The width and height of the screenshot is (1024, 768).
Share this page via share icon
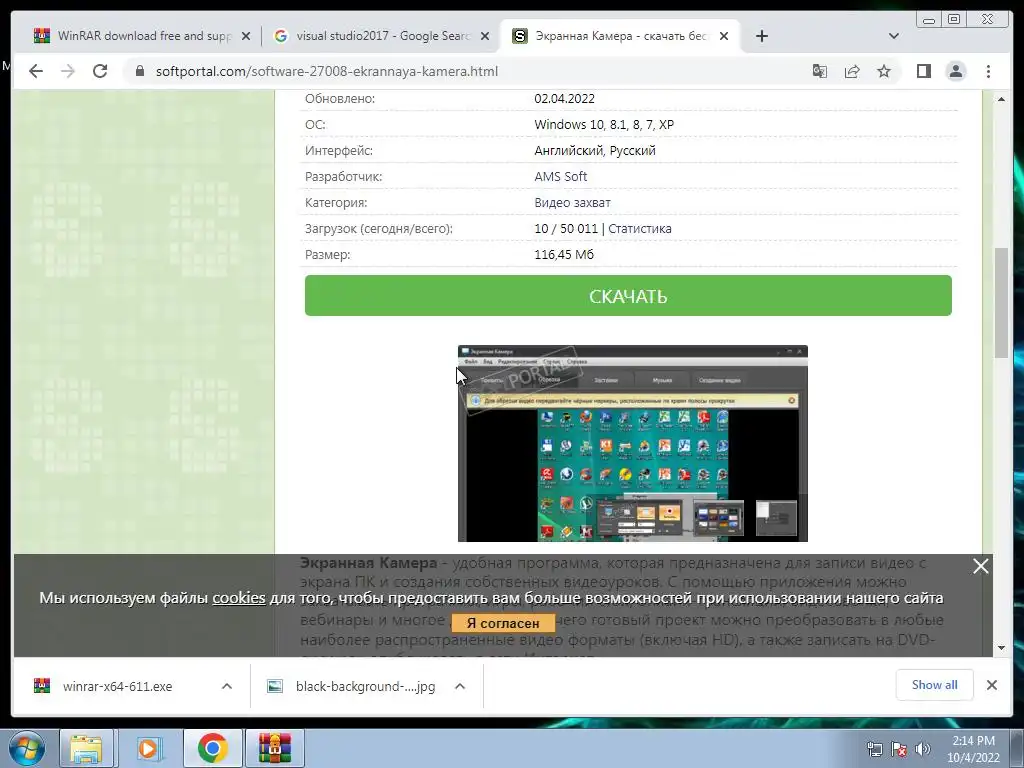point(852,71)
